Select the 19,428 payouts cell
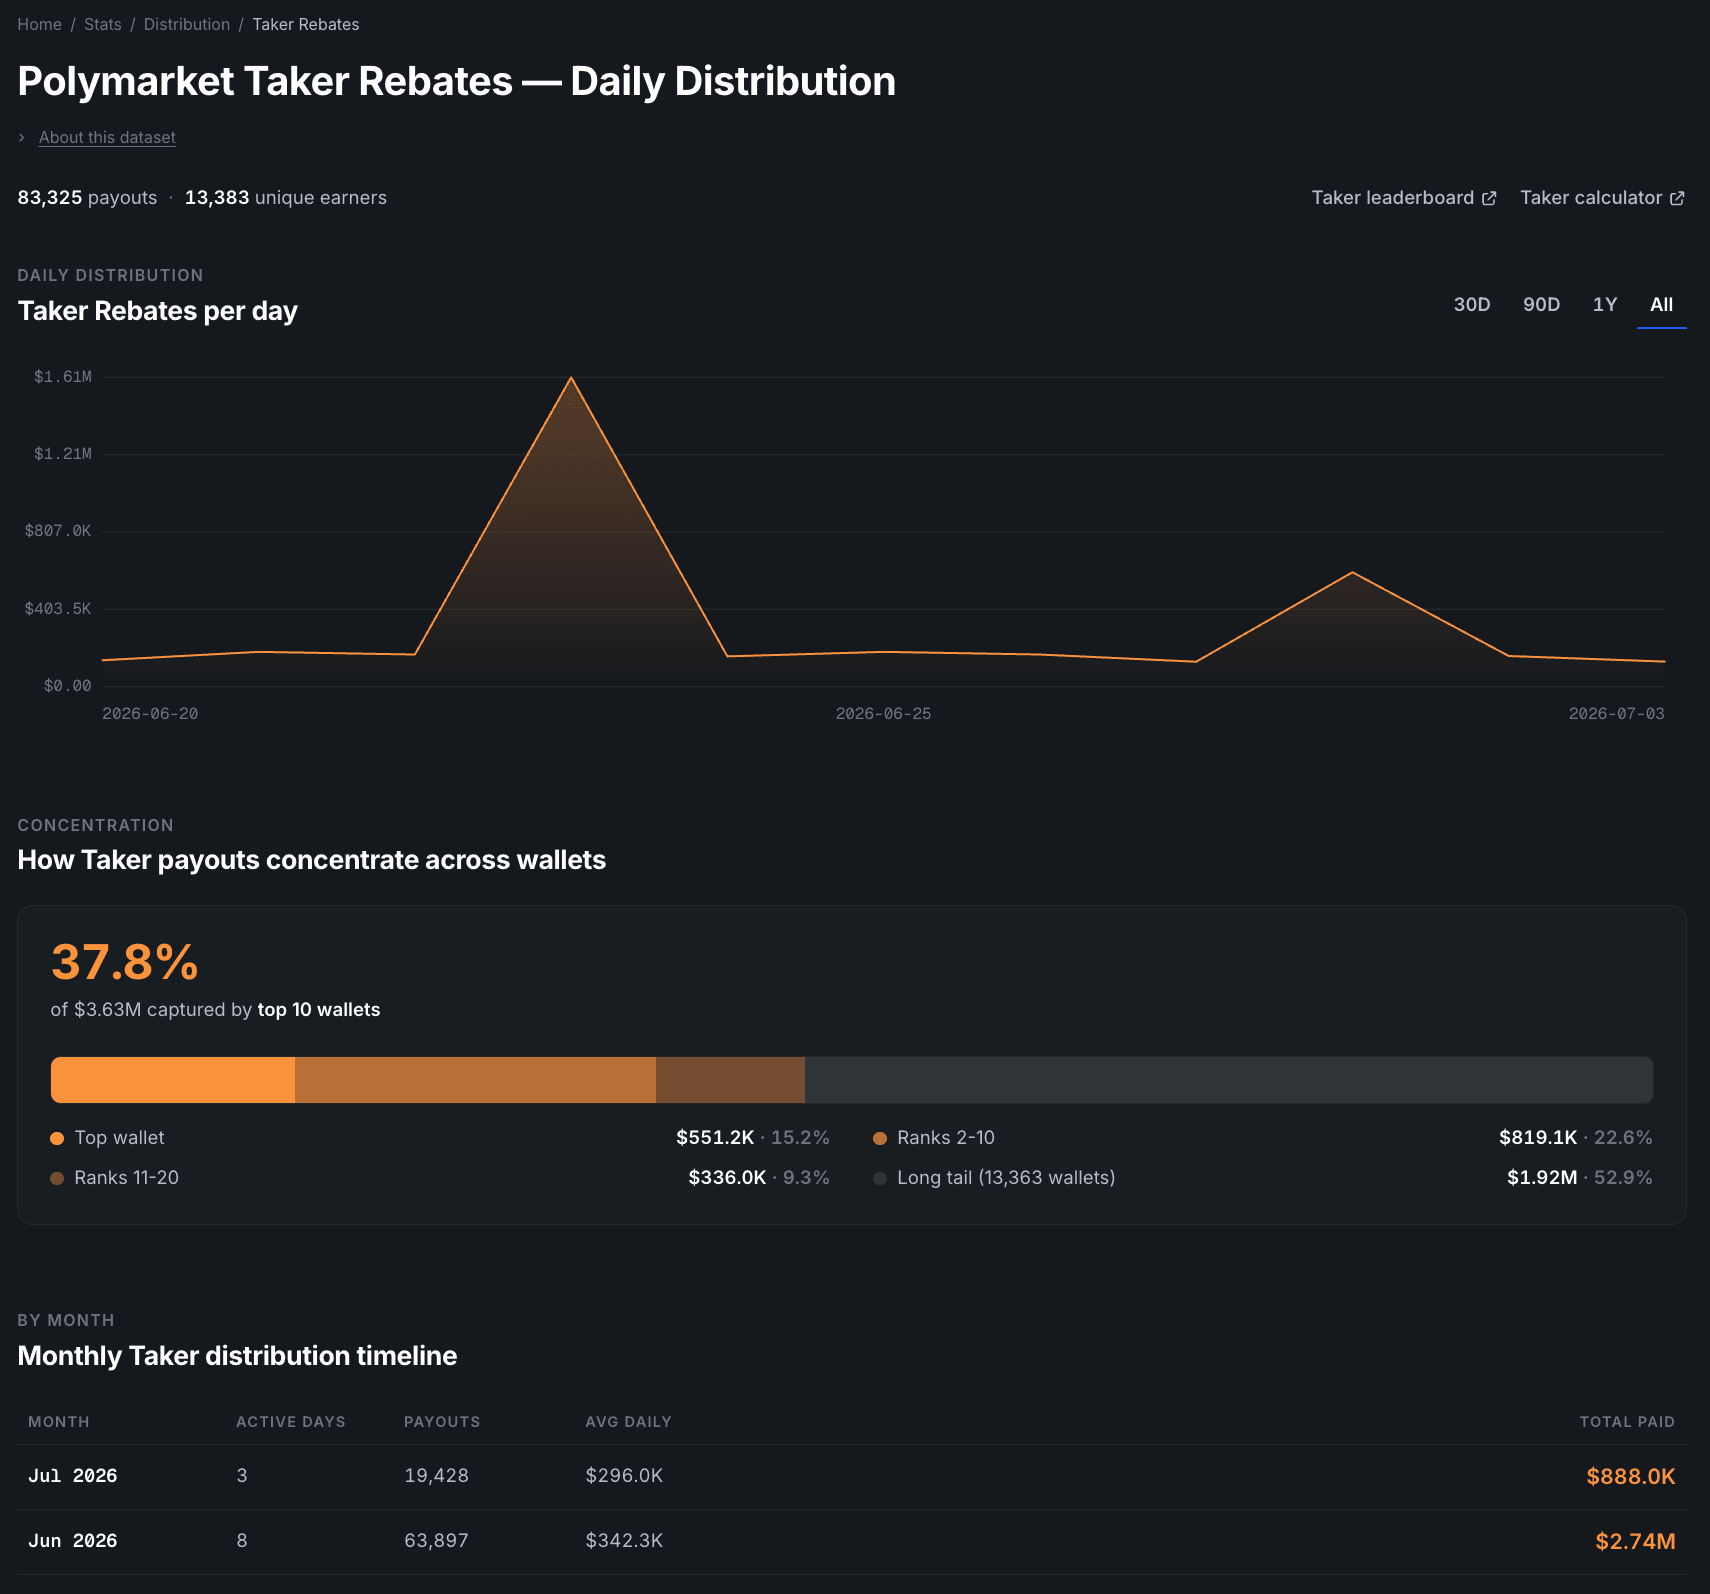 436,1475
